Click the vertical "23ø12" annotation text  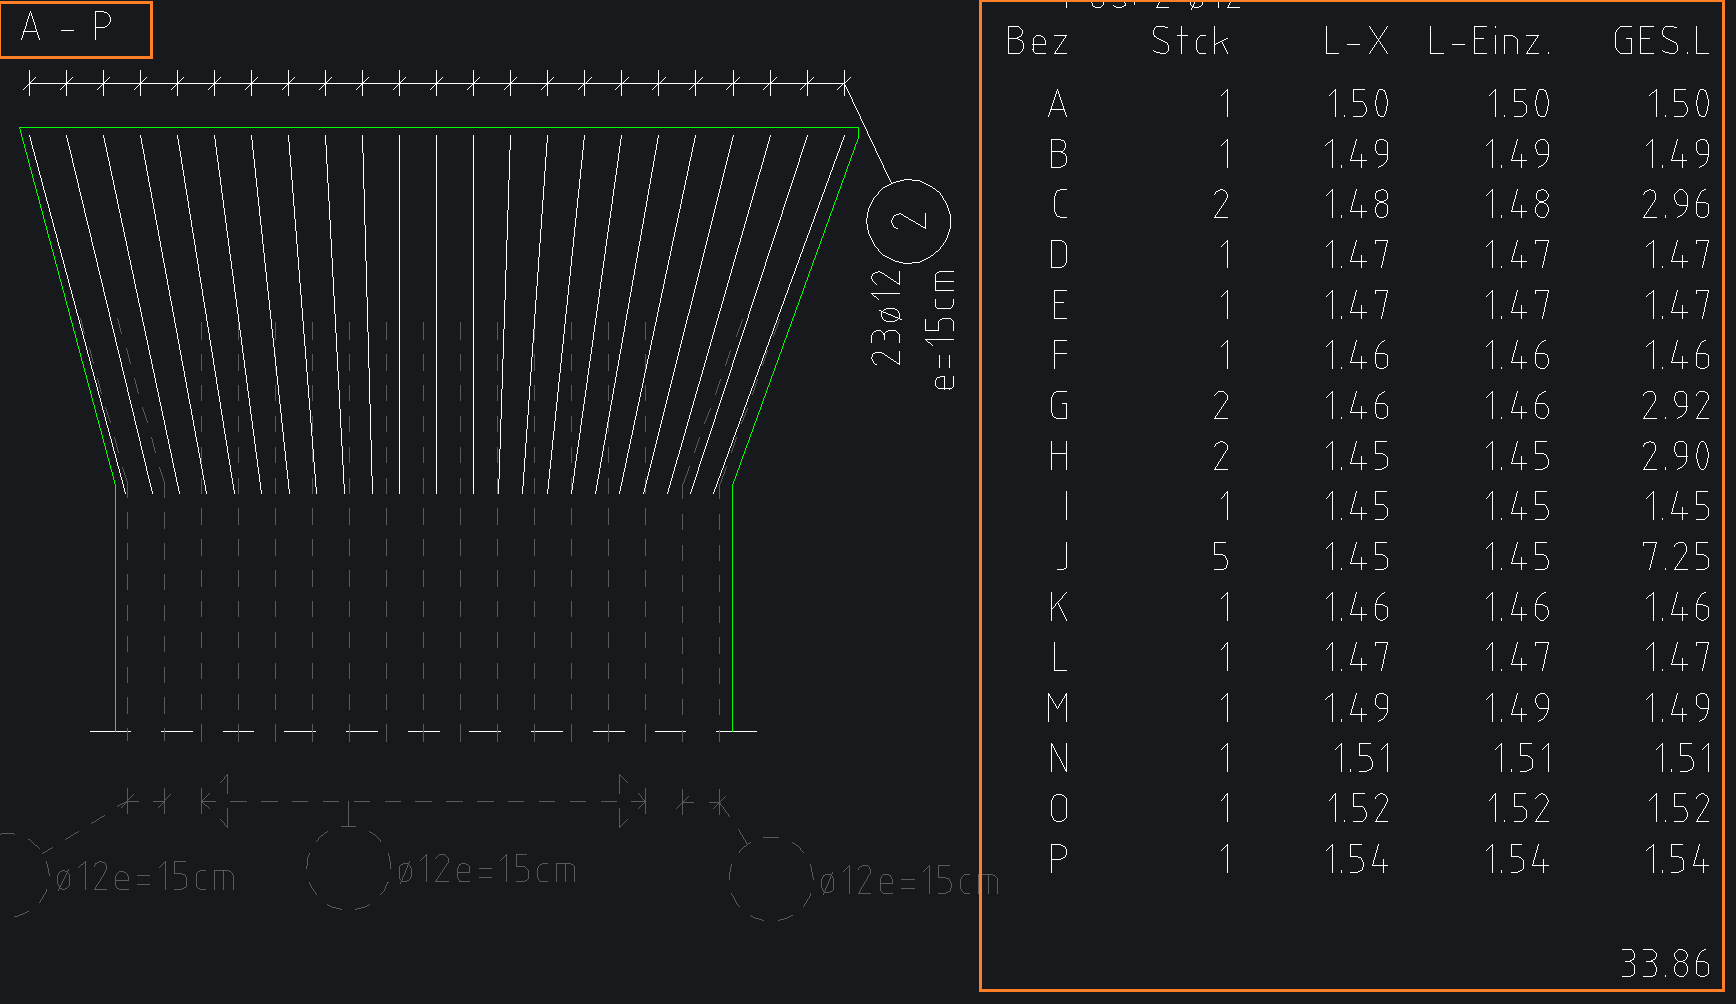pos(887,317)
